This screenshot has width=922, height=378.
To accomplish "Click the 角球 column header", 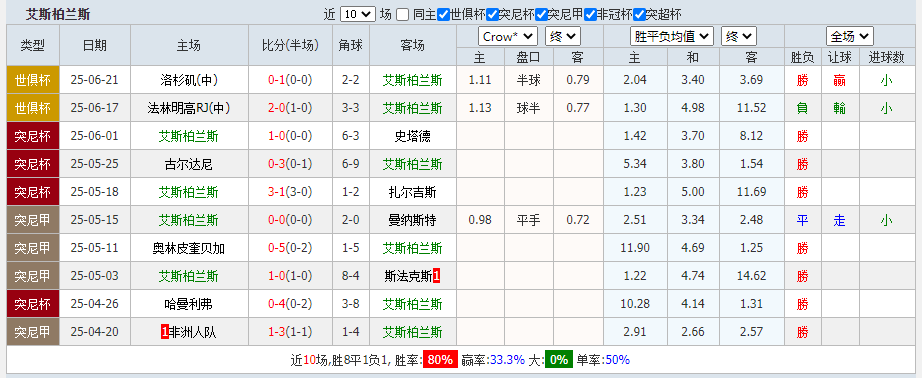I will pos(350,45).
